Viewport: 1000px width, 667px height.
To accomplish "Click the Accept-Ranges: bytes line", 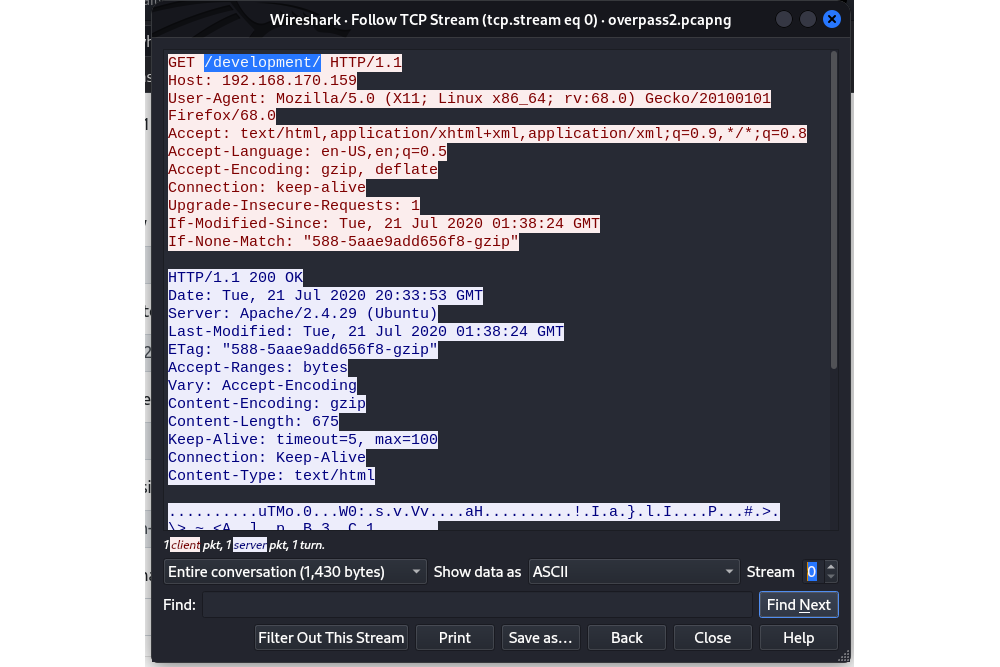I will (258, 367).
